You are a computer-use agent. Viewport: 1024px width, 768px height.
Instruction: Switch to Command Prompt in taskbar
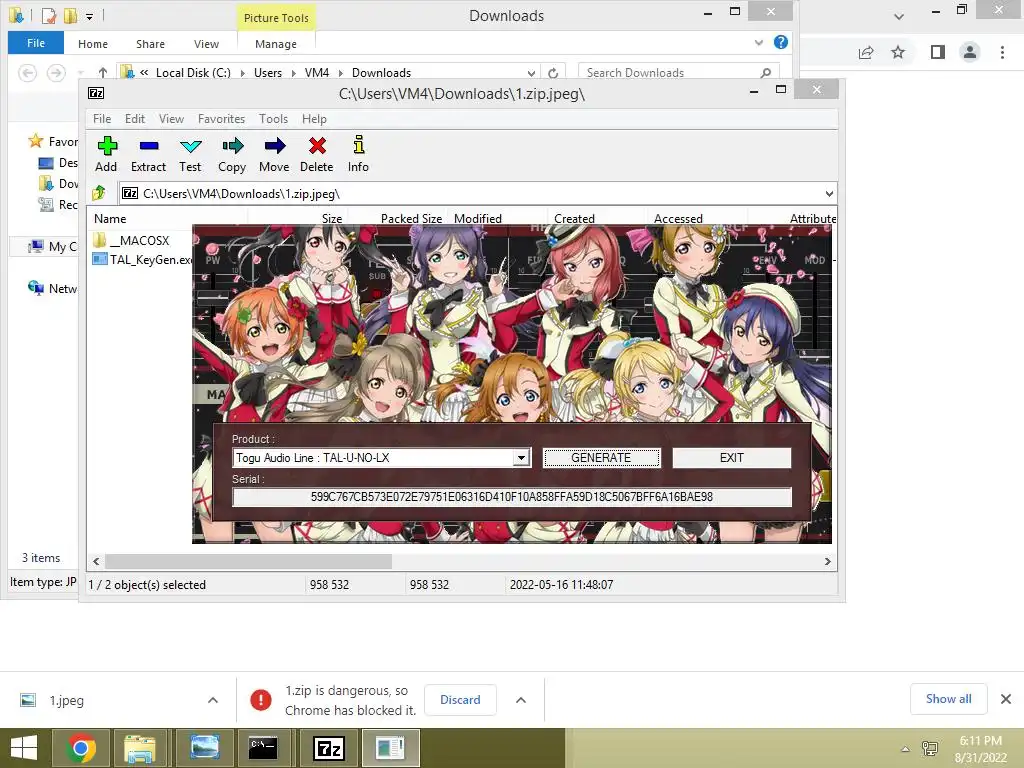264,748
